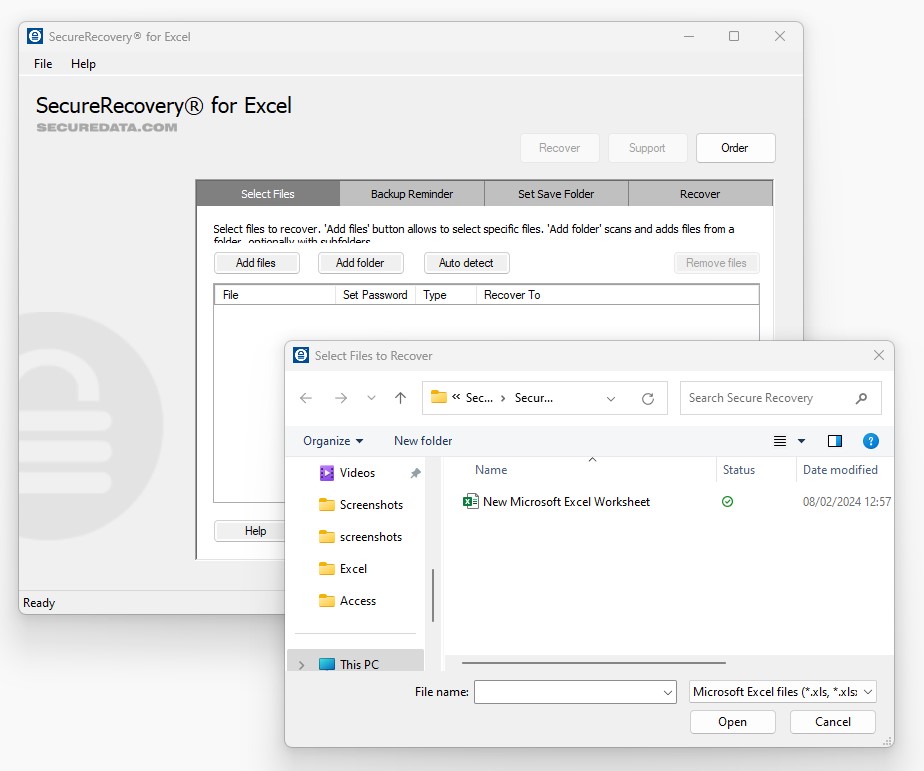924x771 pixels.
Task: Click the Back arrow in file dialog
Action: click(x=306, y=398)
